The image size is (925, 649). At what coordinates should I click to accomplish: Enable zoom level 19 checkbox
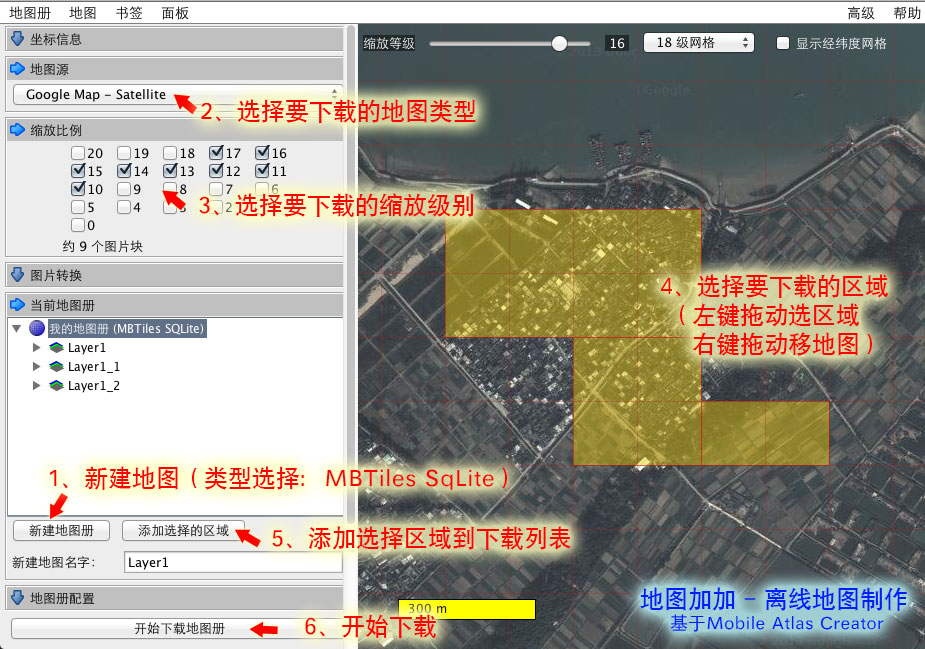pyautogui.click(x=124, y=153)
